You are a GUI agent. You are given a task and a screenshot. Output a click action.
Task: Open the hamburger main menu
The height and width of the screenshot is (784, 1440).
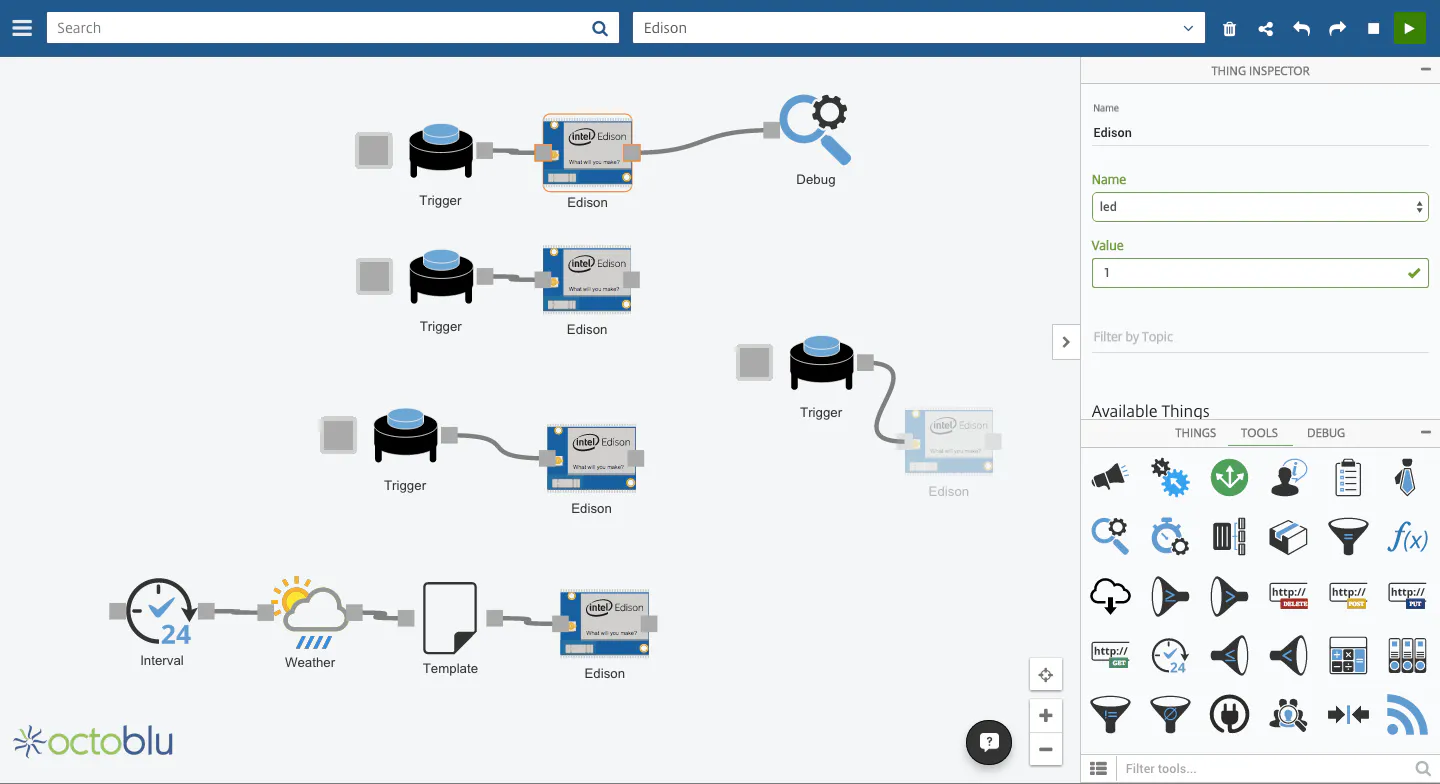(22, 28)
